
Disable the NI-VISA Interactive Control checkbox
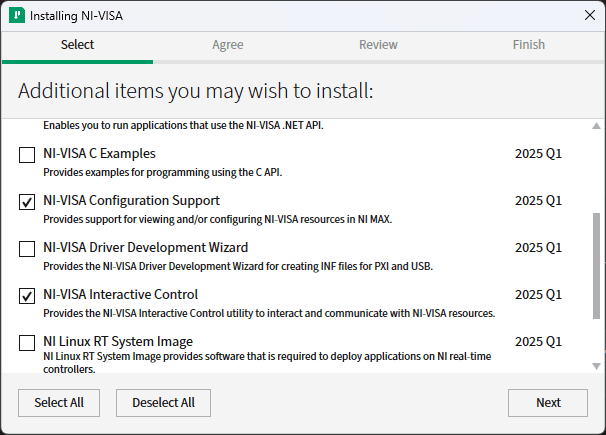(x=27, y=296)
